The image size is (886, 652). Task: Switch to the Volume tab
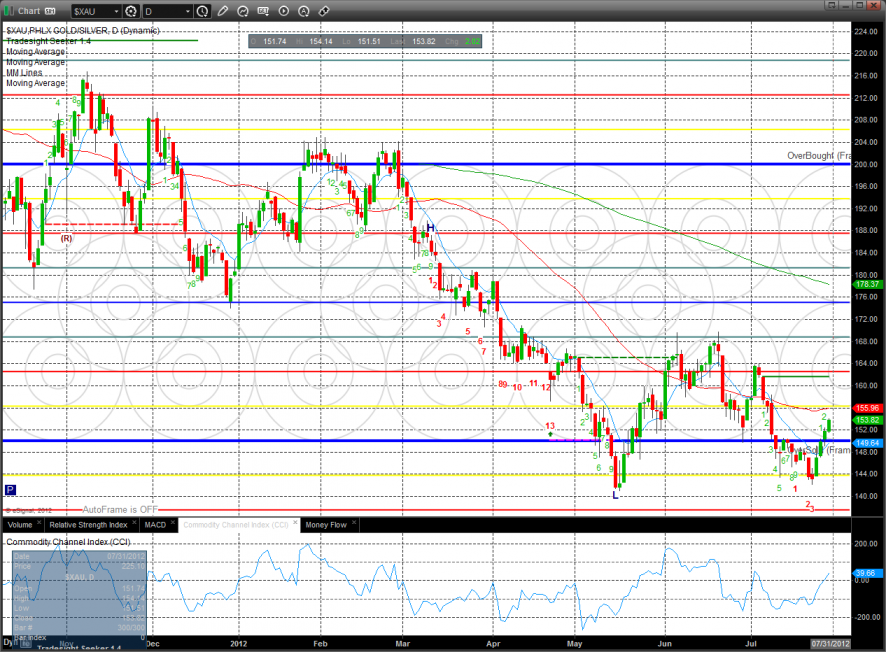pos(20,524)
